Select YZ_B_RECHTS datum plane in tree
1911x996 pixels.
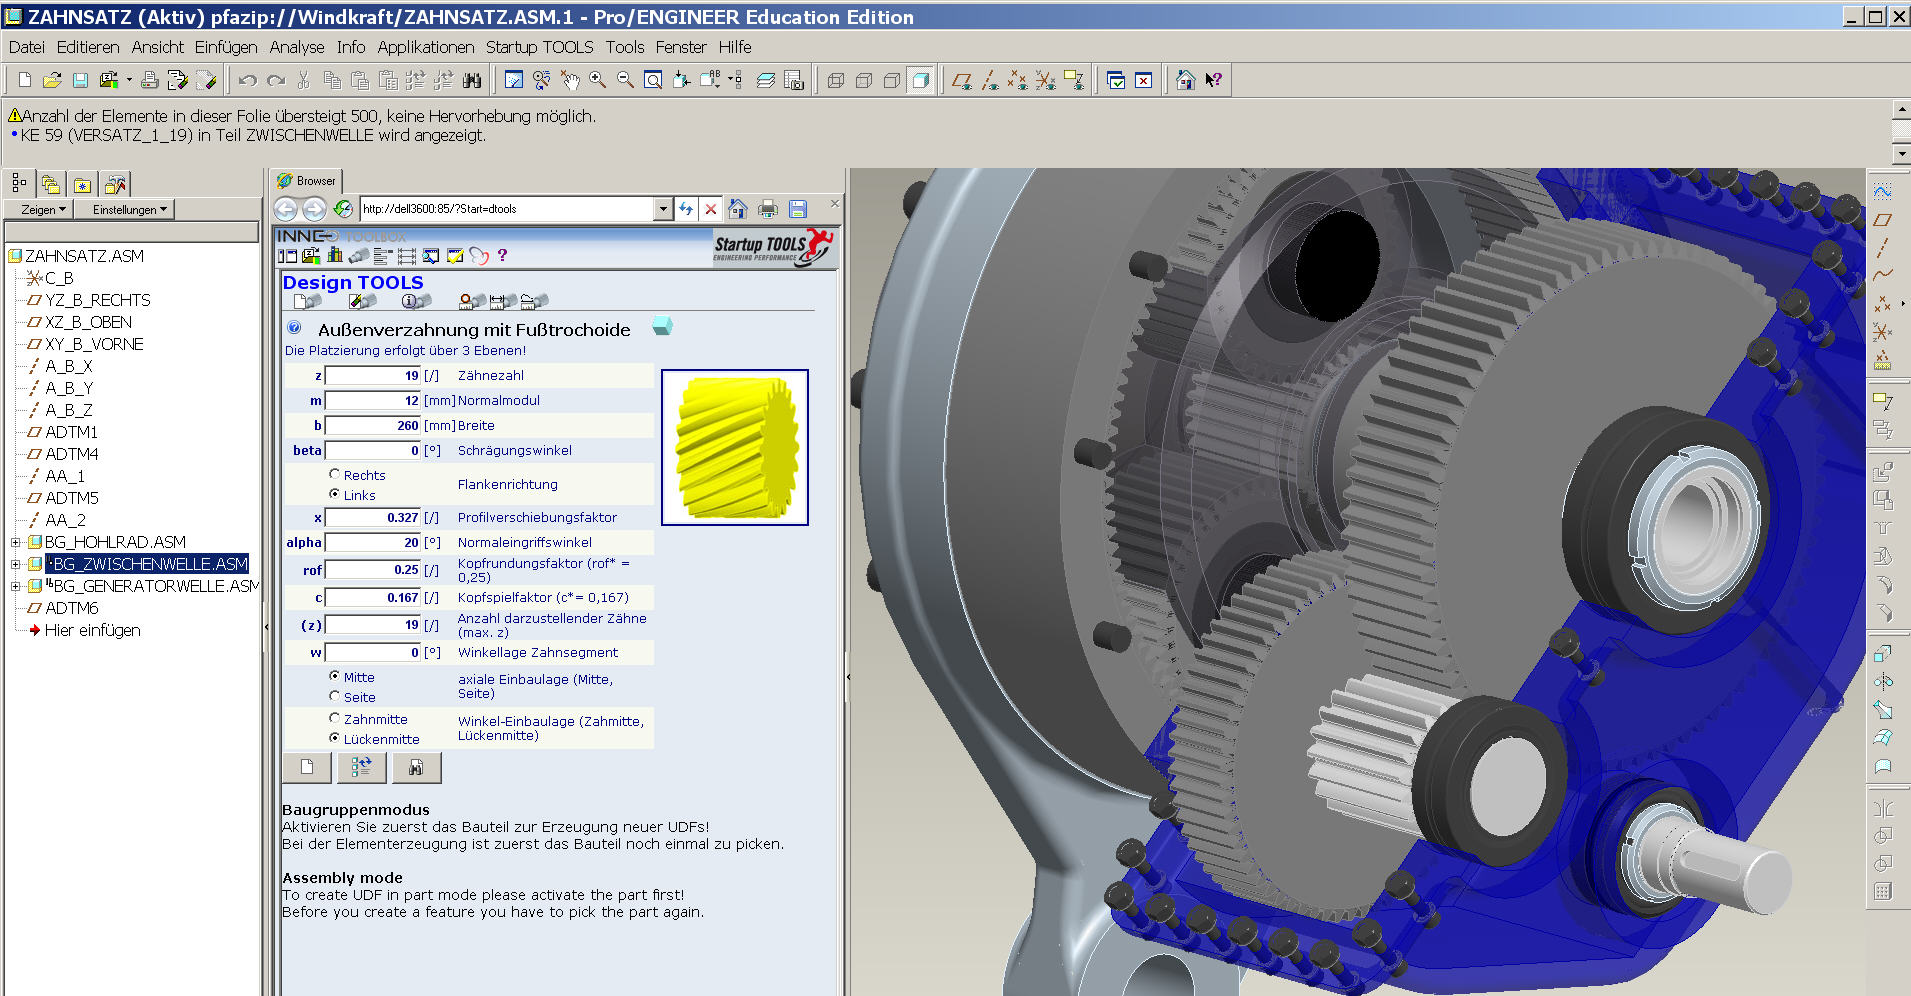pos(97,300)
